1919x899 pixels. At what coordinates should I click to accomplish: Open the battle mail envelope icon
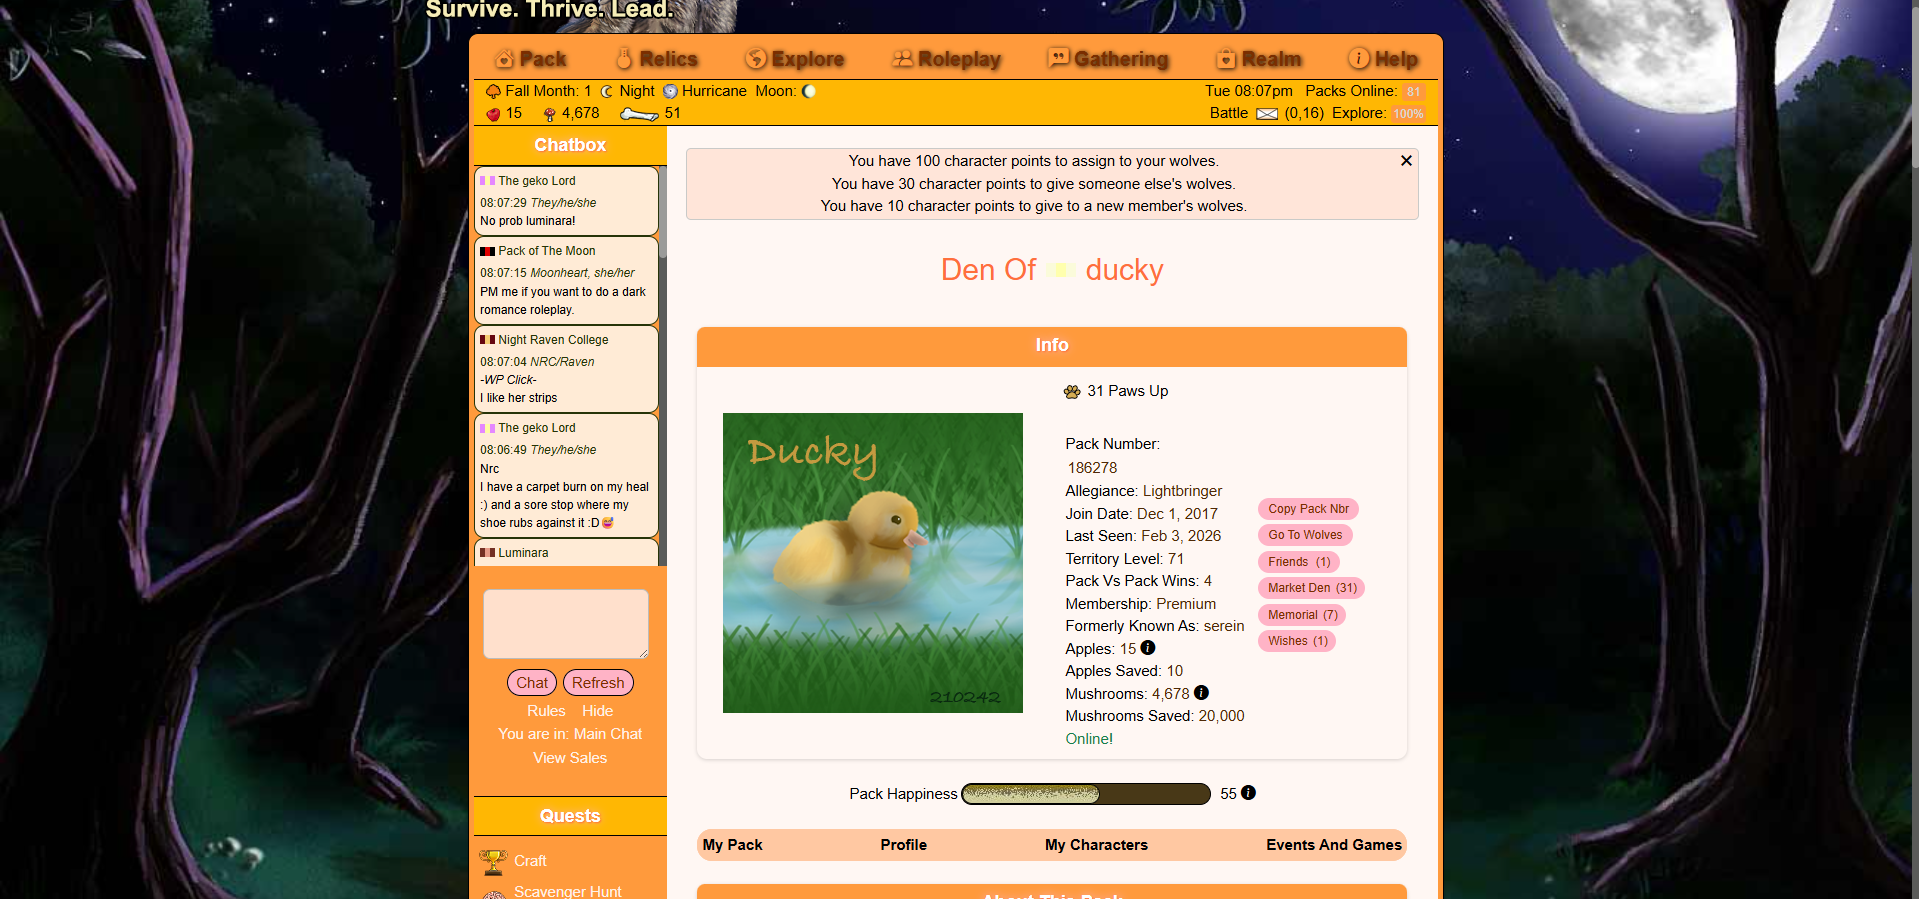coord(1266,114)
